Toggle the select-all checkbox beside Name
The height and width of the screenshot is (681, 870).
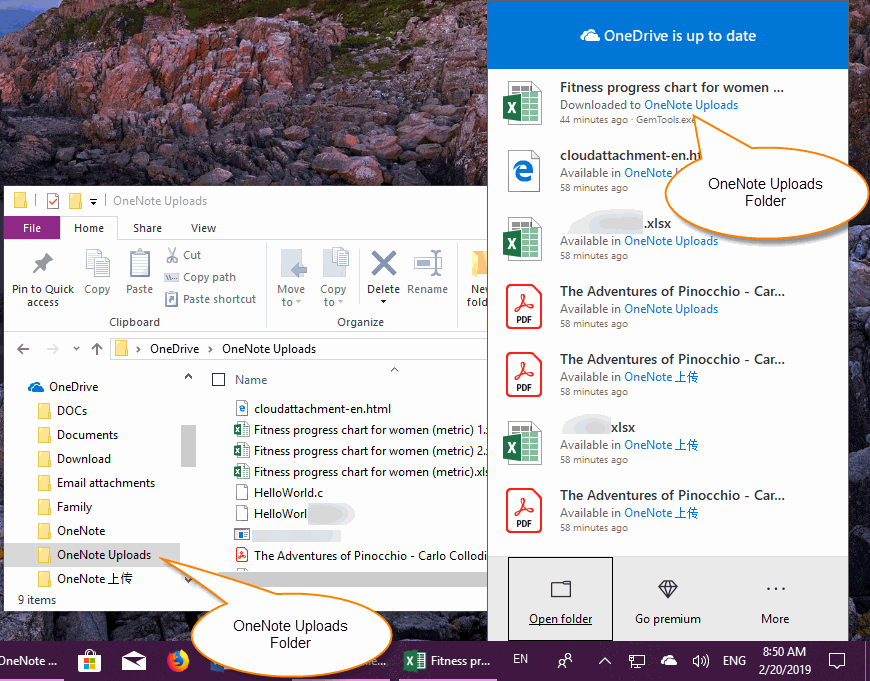click(x=219, y=380)
